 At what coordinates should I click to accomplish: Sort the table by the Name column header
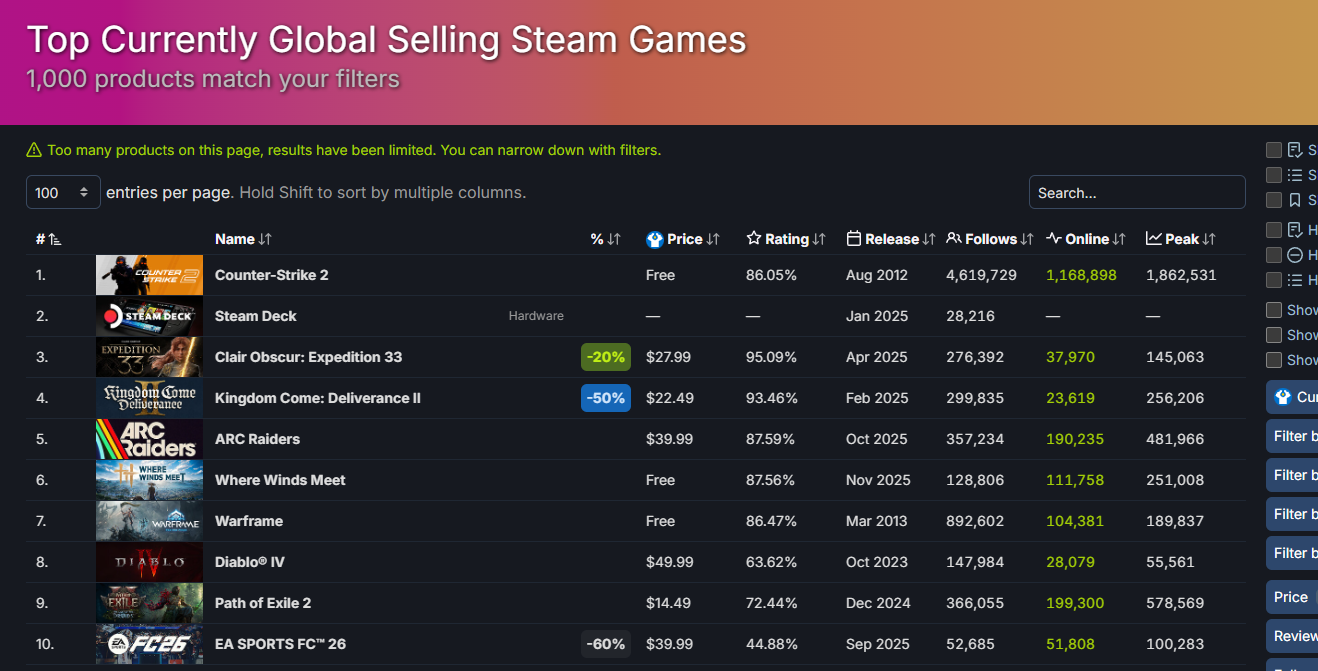tap(235, 239)
